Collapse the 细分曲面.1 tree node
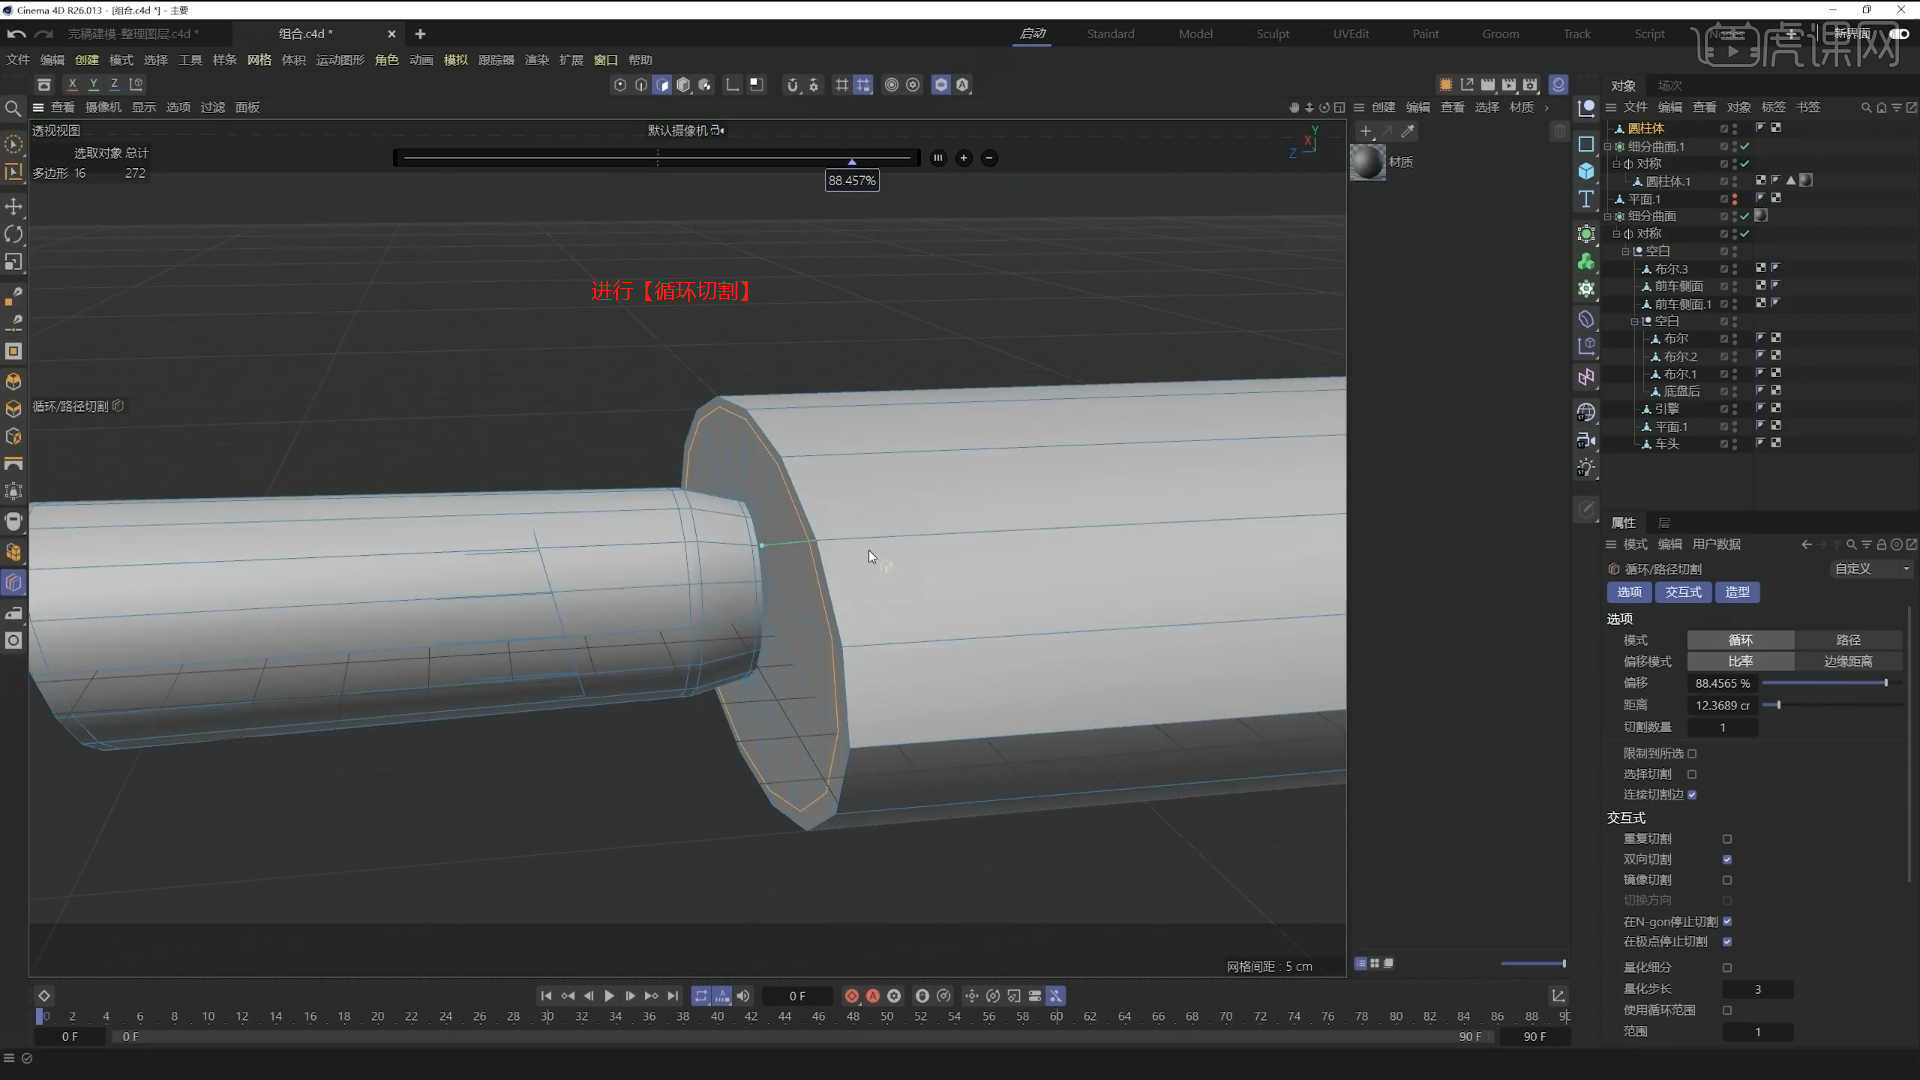The height and width of the screenshot is (1080, 1920). [1608, 147]
